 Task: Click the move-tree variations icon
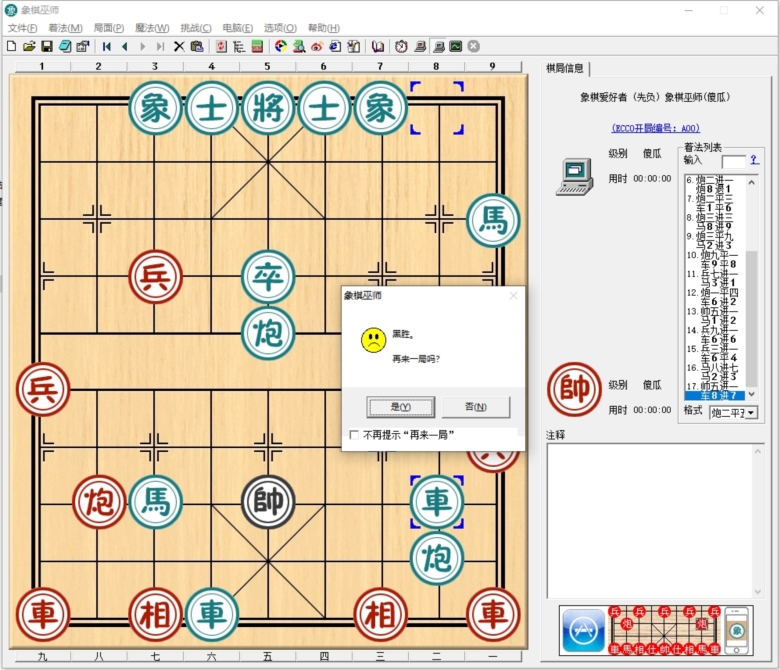pyautogui.click(x=239, y=46)
